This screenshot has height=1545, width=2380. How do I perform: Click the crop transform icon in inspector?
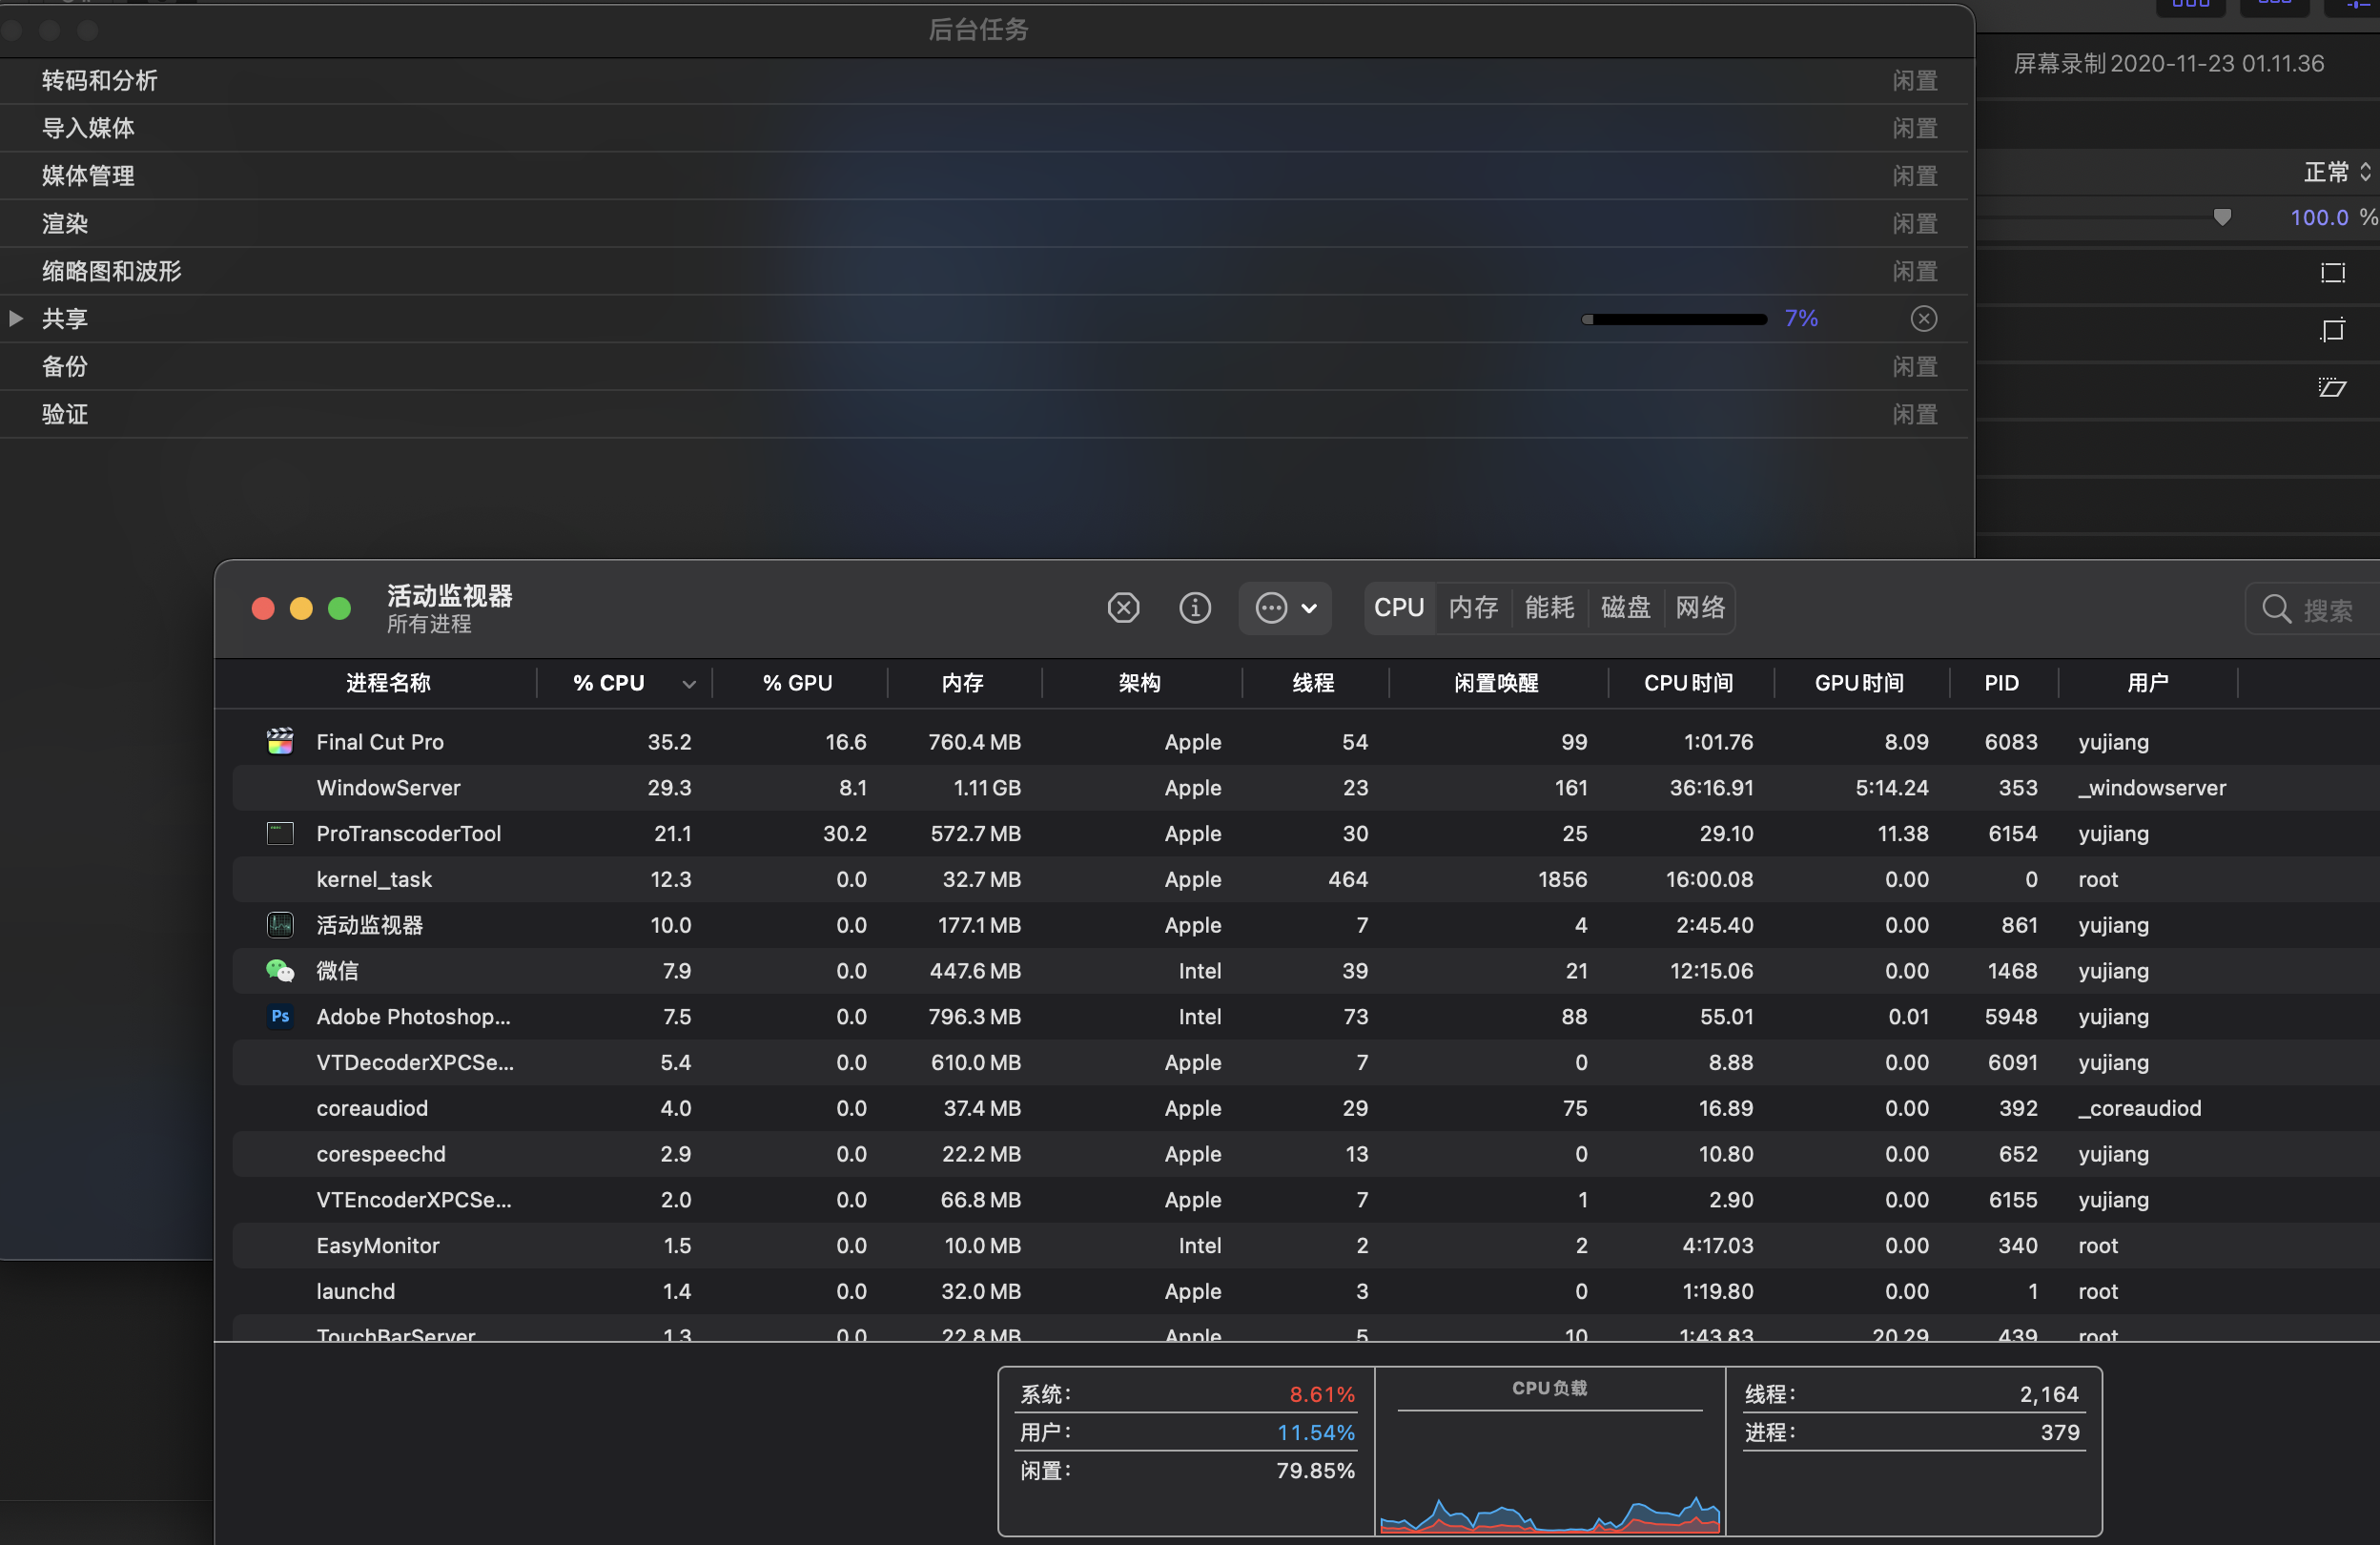point(2332,330)
